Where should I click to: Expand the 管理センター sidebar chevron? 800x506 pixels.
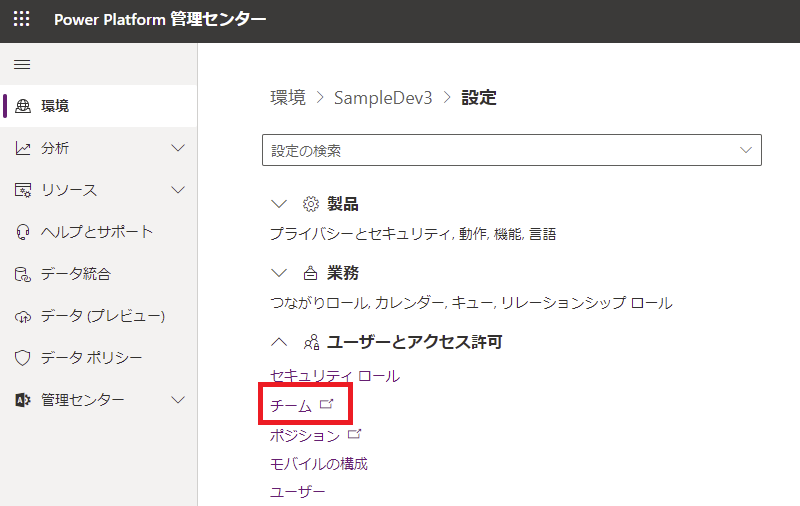tap(178, 399)
